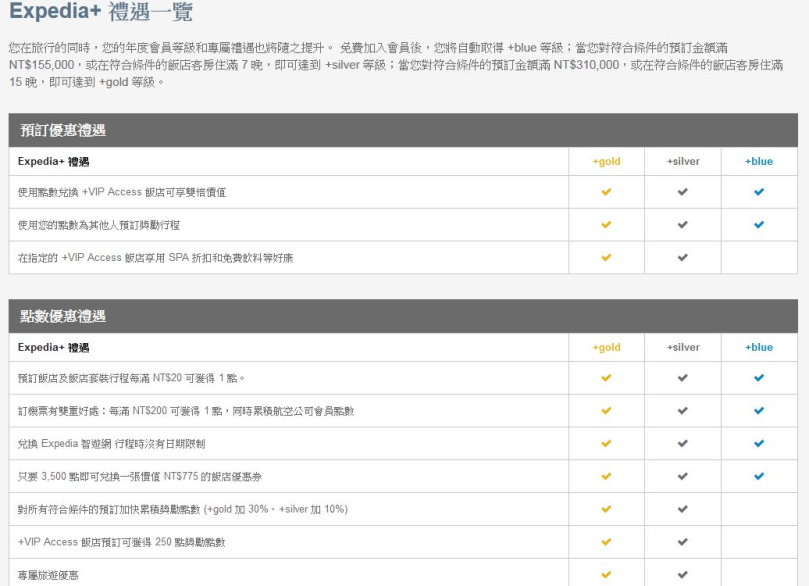Click text 訂機票有雙重好處 NT$200
The width and height of the screenshot is (809, 586).
pyautogui.click(x=186, y=411)
